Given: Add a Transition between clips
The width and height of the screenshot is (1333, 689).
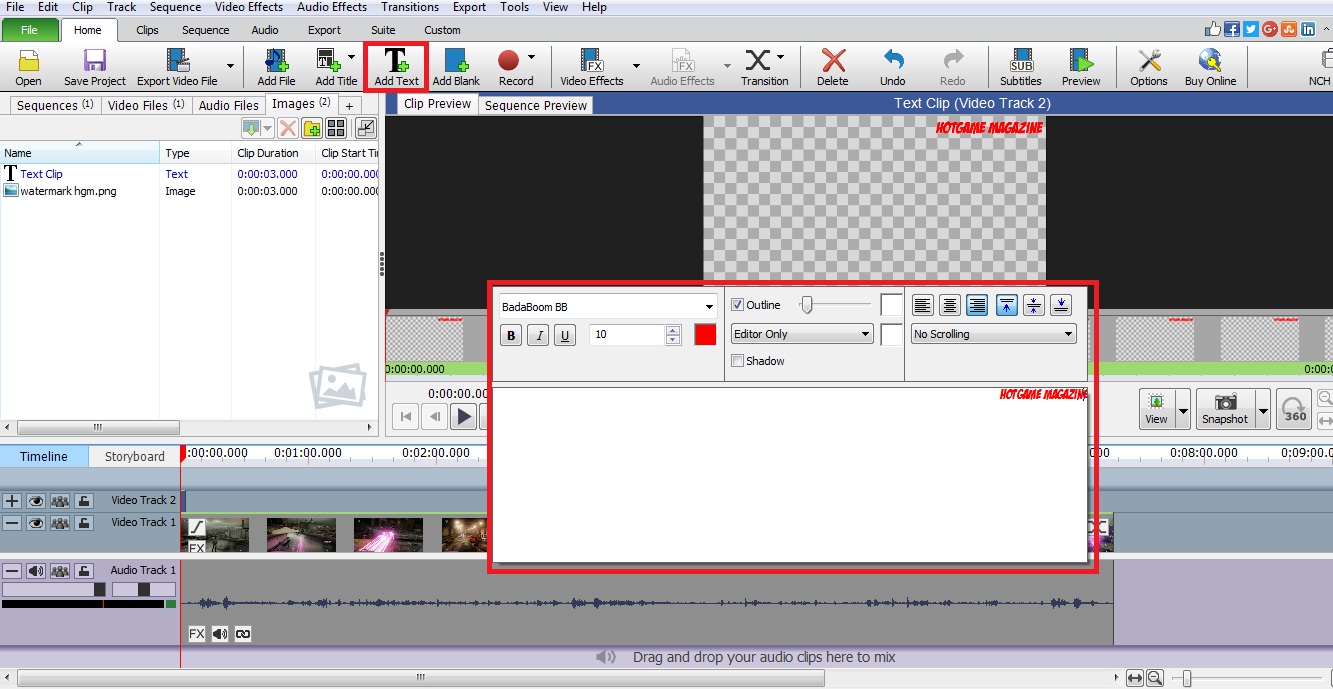Looking at the screenshot, I should (762, 66).
